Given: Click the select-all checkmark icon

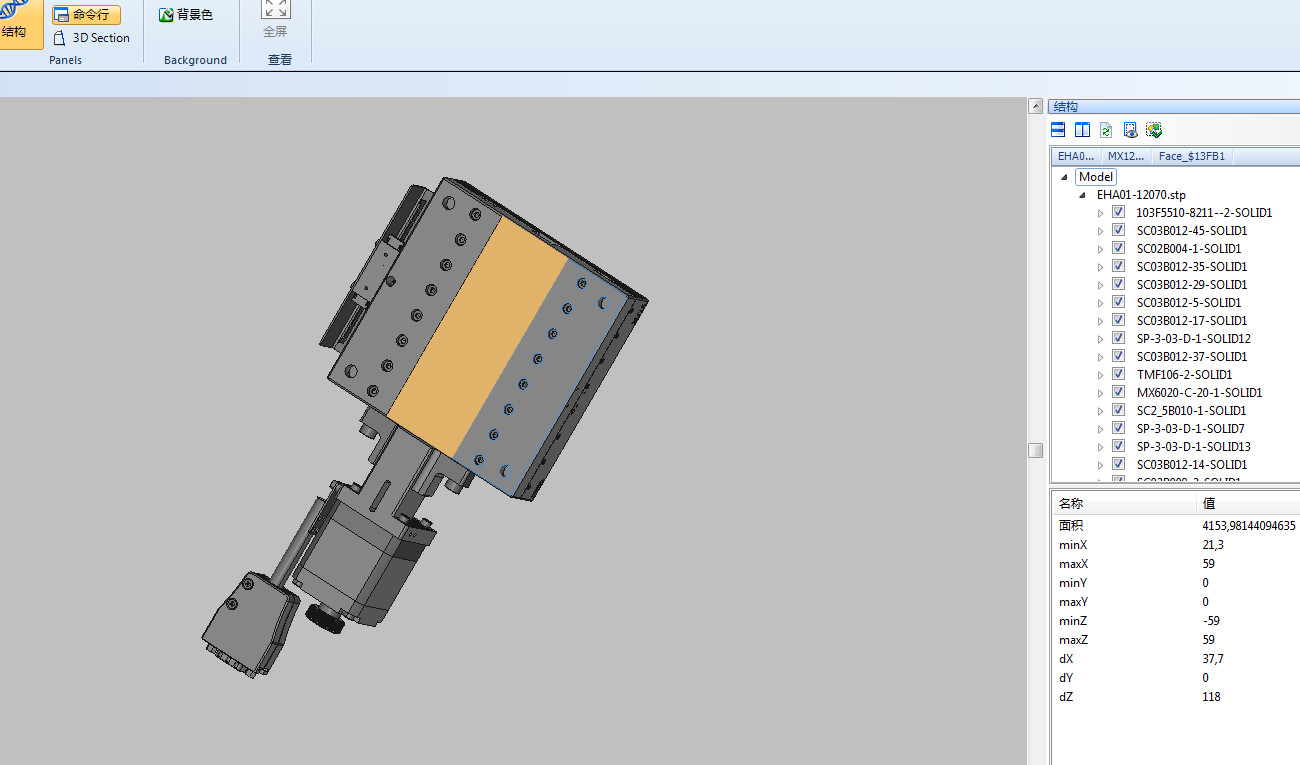Looking at the screenshot, I should (1154, 130).
